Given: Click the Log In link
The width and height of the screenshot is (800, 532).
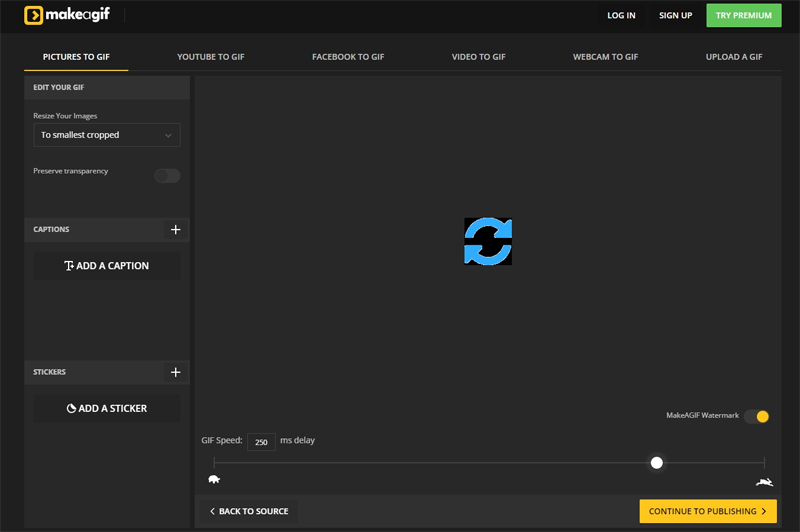Looking at the screenshot, I should point(621,15).
